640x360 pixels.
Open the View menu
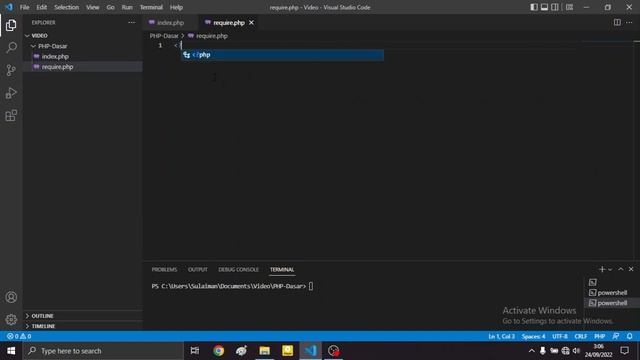pyautogui.click(x=93, y=7)
